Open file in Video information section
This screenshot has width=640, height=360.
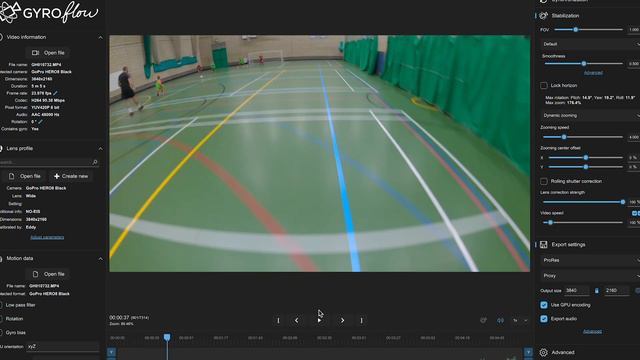tap(48, 53)
